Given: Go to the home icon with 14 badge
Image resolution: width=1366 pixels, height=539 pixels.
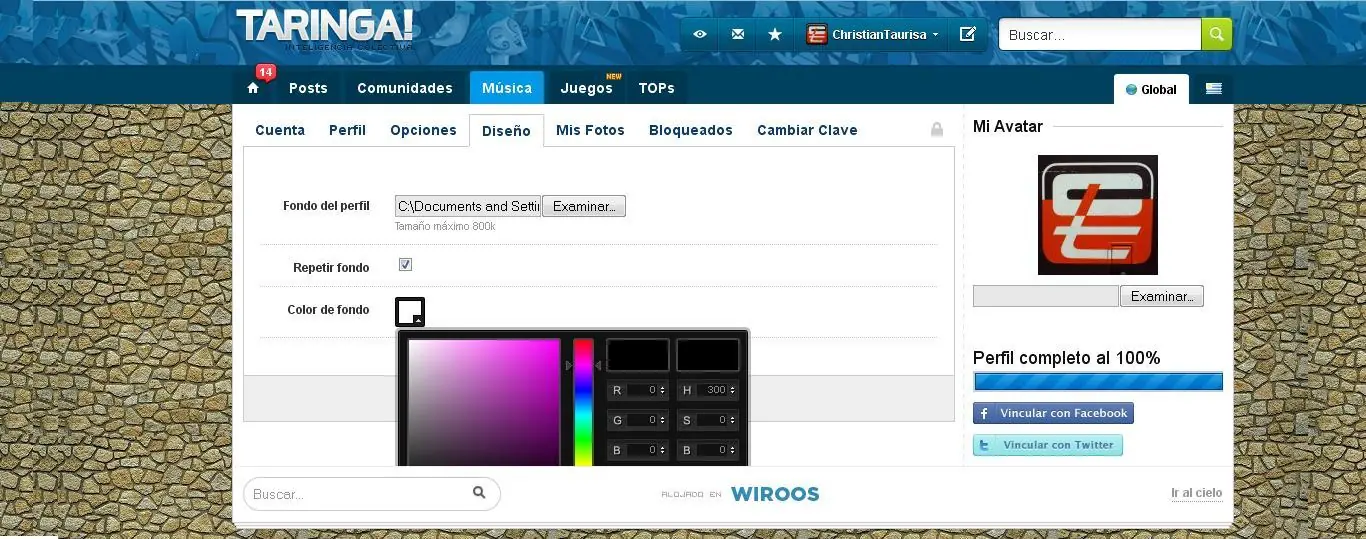Looking at the screenshot, I should click(253, 88).
